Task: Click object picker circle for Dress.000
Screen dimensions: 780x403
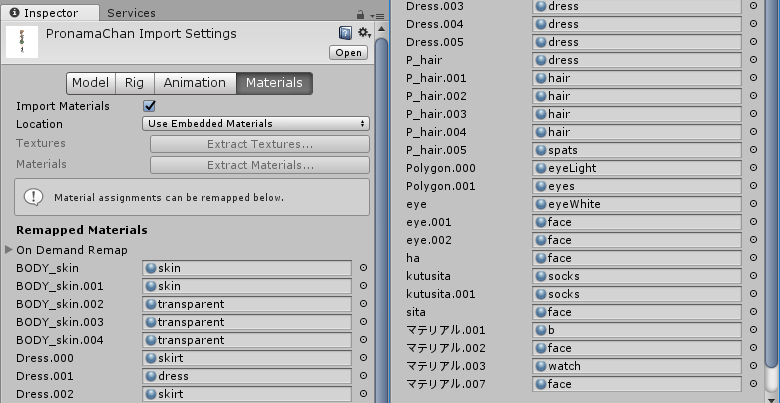Action: [x=363, y=358]
